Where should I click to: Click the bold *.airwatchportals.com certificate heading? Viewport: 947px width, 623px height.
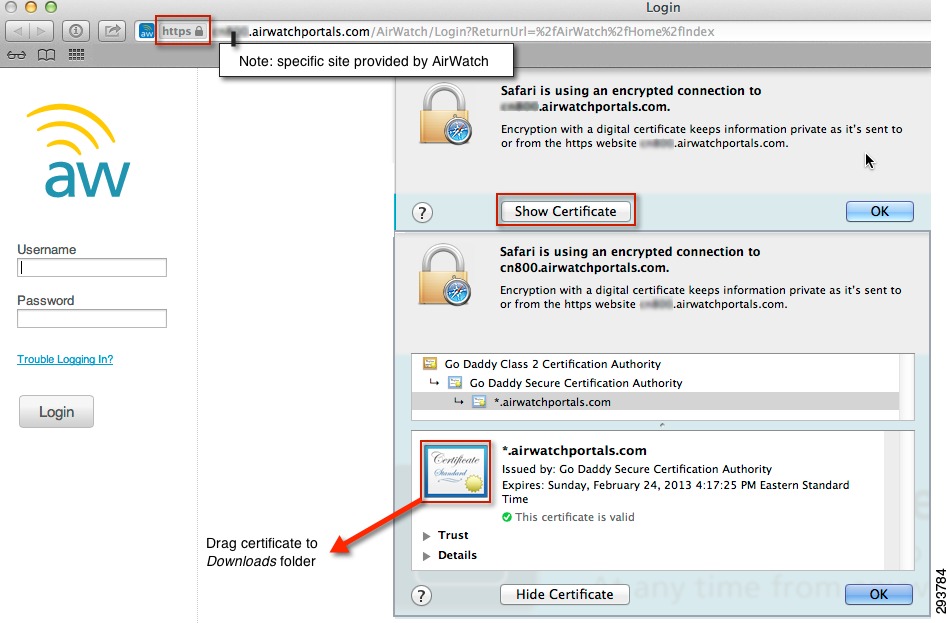574,450
